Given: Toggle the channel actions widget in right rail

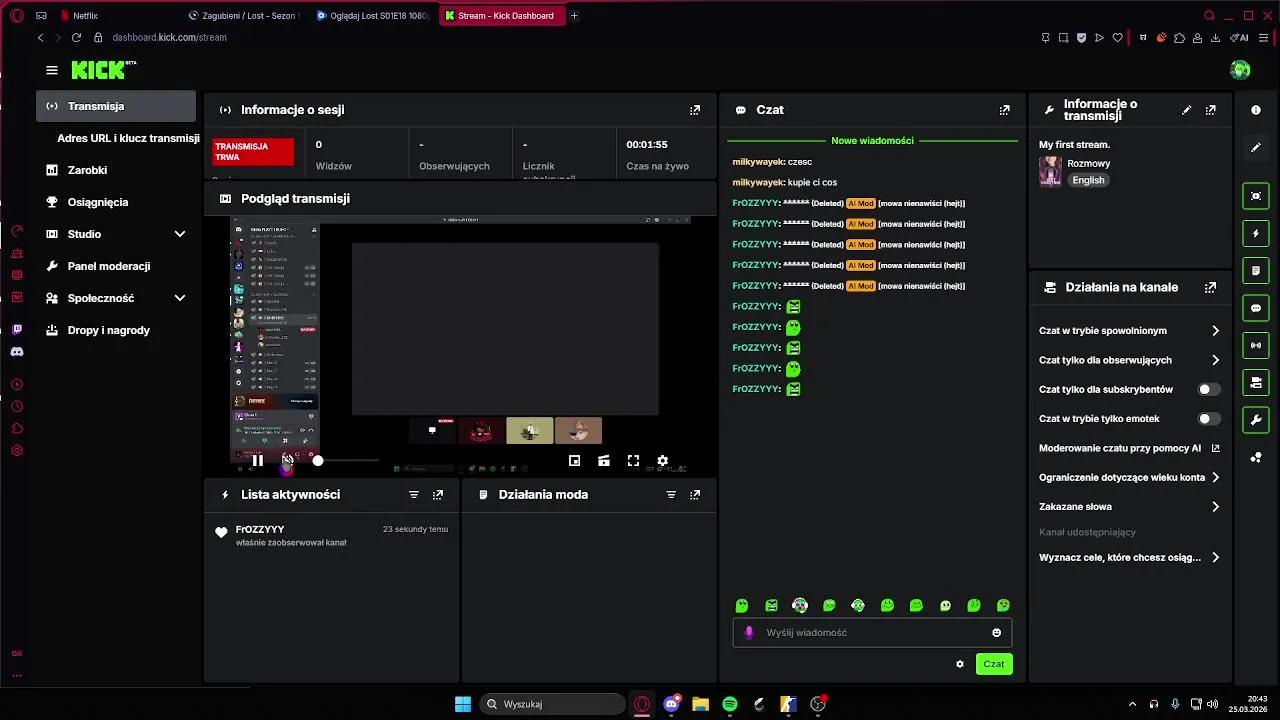Looking at the screenshot, I should pos(1256,383).
